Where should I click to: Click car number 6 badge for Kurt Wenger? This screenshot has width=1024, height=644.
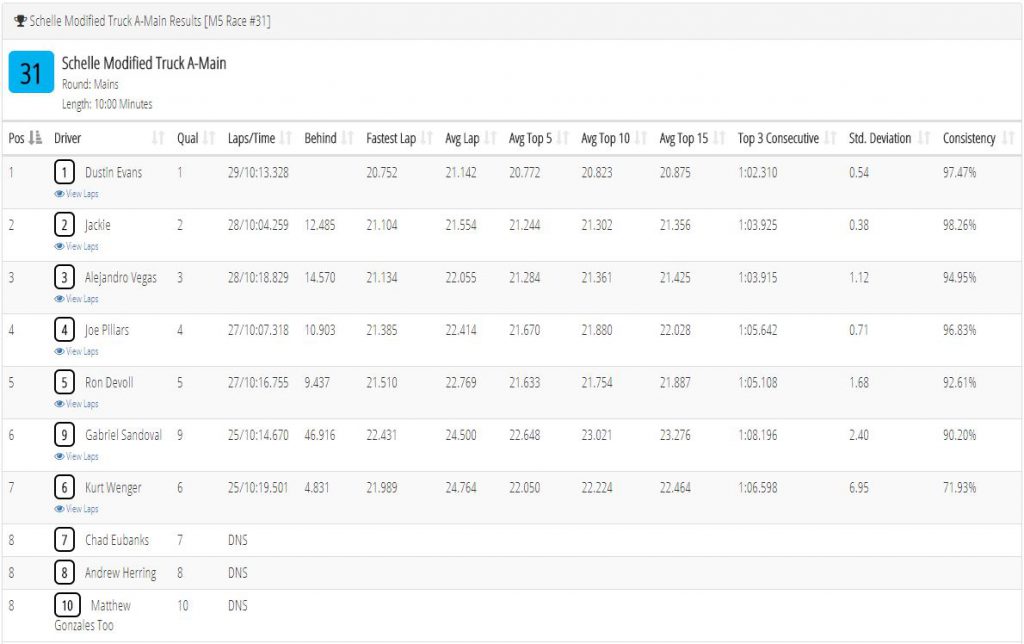click(64, 487)
